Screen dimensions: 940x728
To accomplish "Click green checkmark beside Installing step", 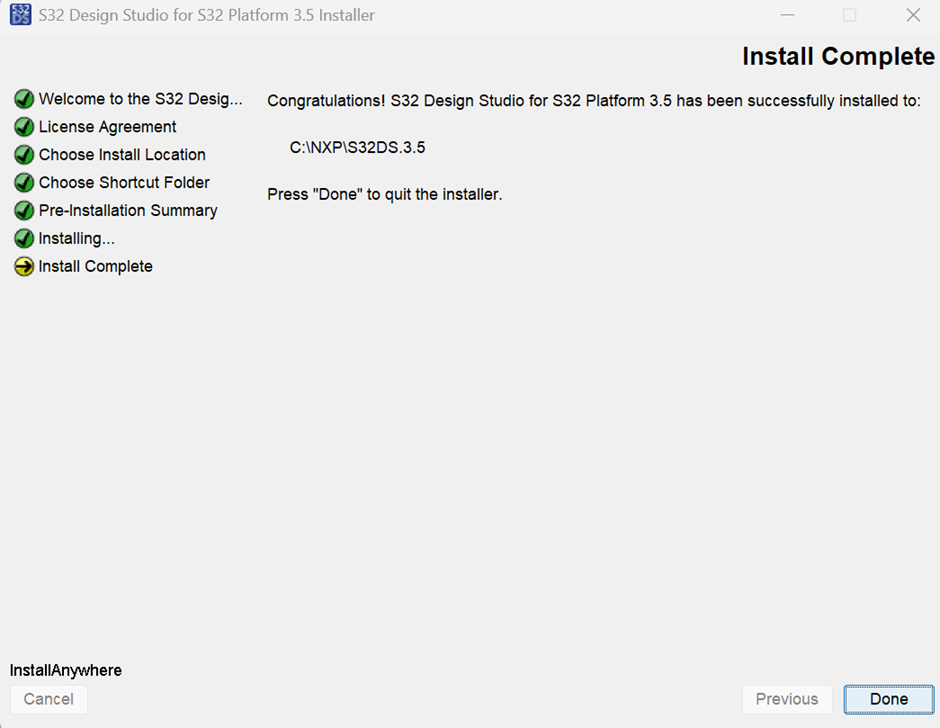I will click(24, 239).
